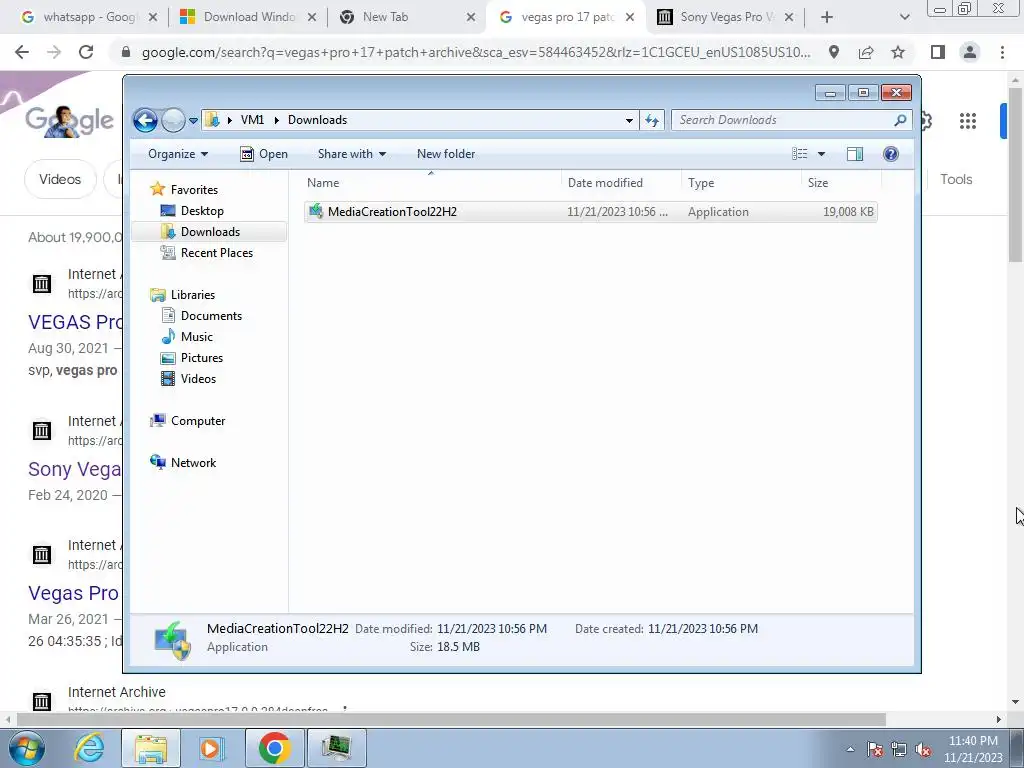Click the Explorer back navigation arrow
This screenshot has width=1024, height=768.
click(x=145, y=120)
